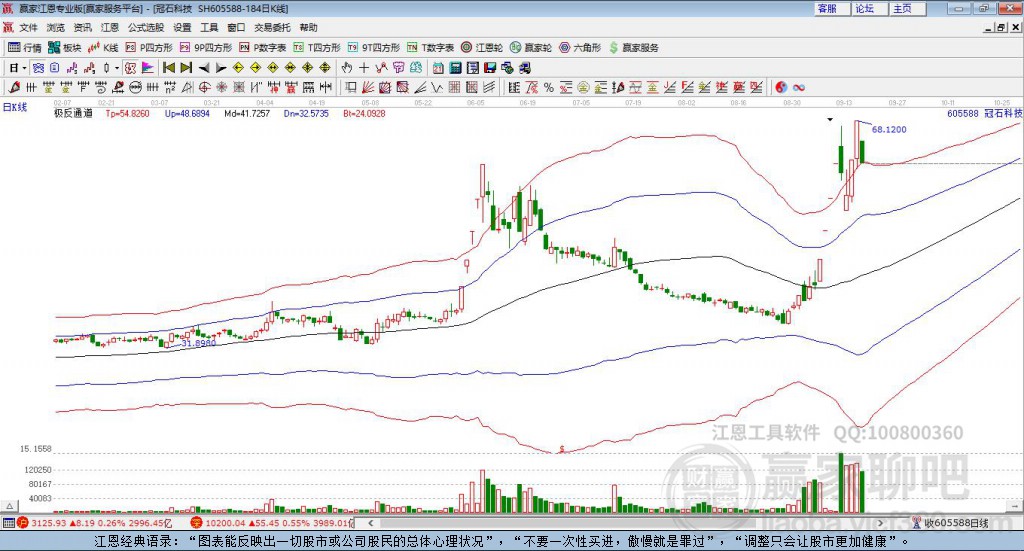Jump to last bar with skip-to-end icon
The height and width of the screenshot is (551, 1024).
186,68
